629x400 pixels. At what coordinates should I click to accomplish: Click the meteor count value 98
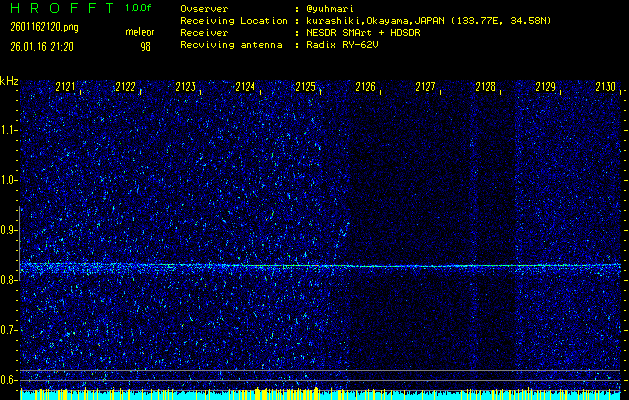point(145,45)
